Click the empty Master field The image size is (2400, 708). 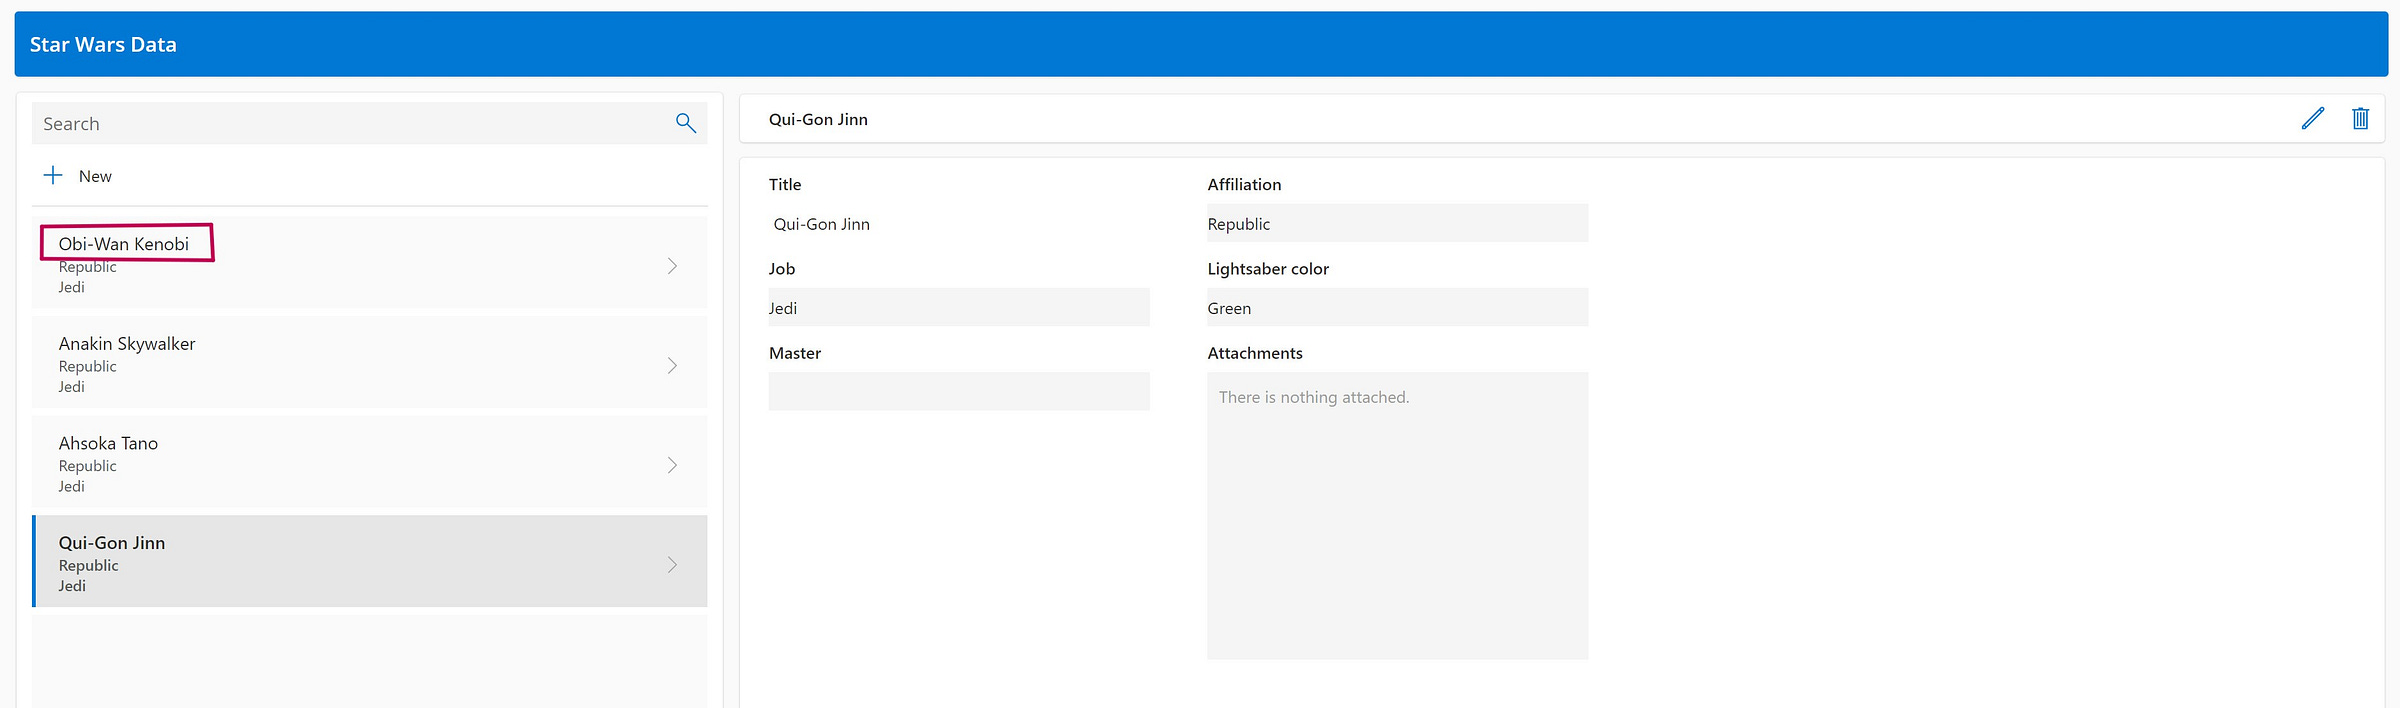tap(959, 391)
